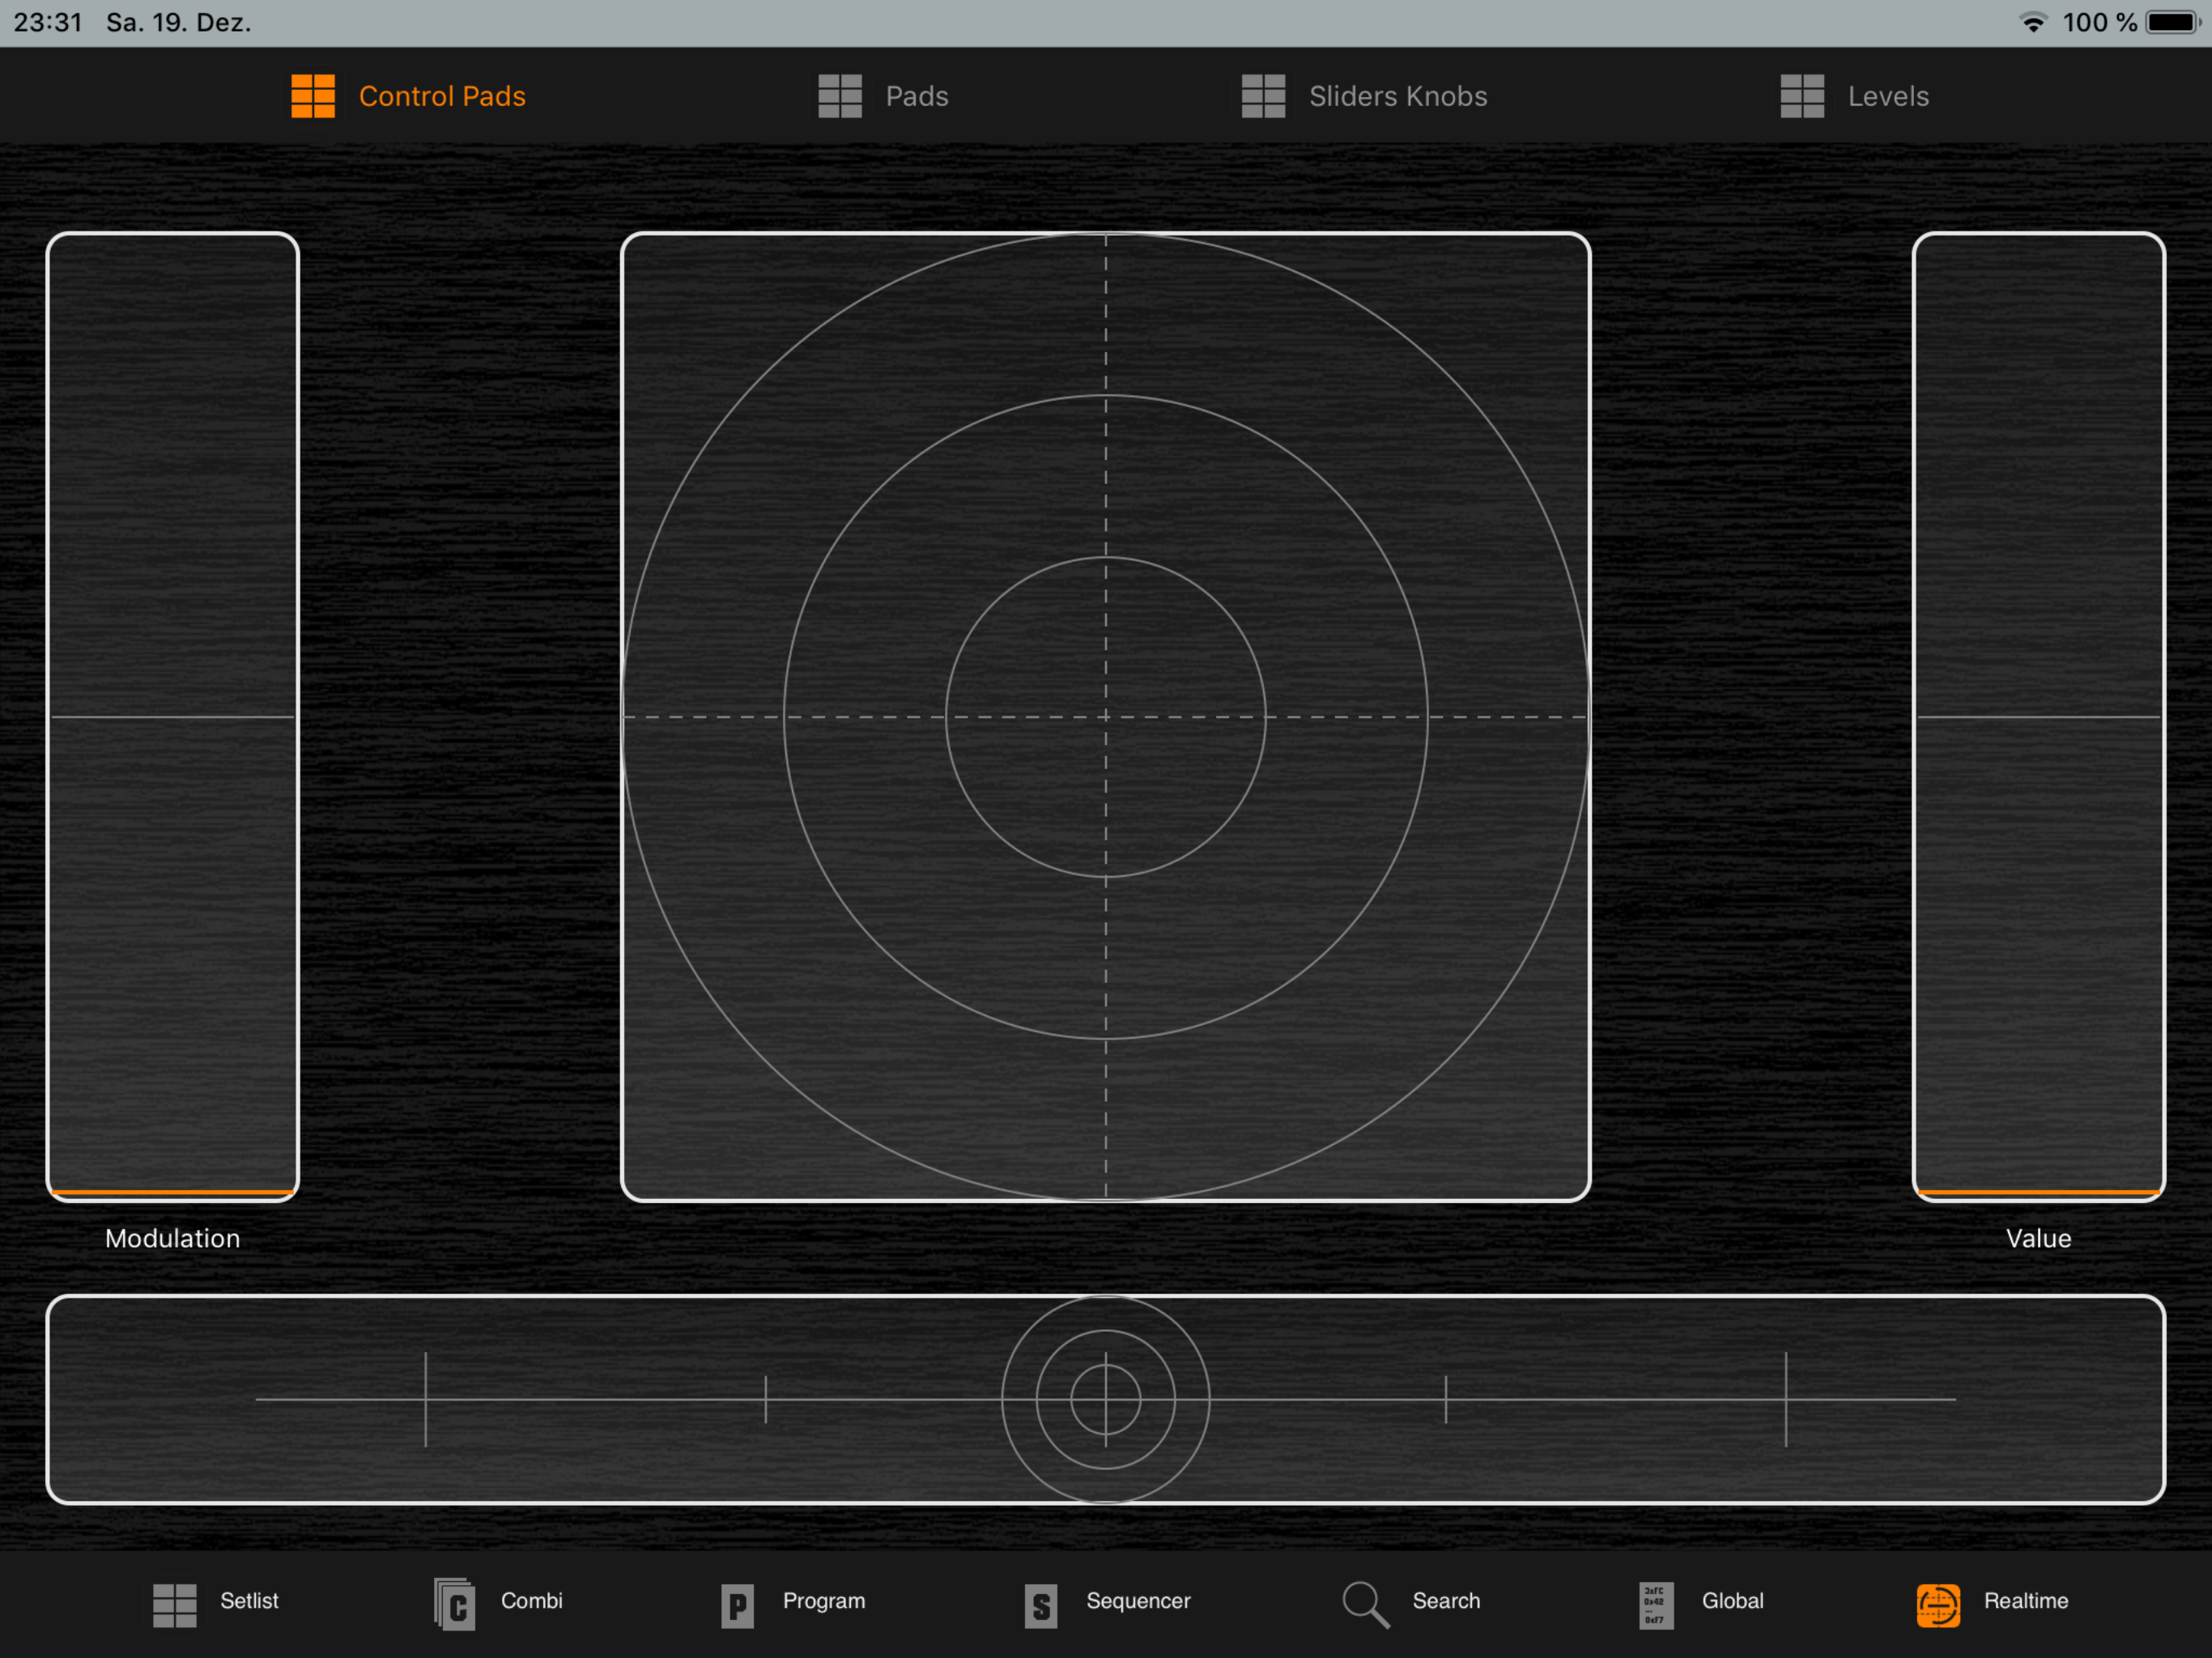2212x1658 pixels.
Task: Go to the Setlist section
Action: (249, 1601)
